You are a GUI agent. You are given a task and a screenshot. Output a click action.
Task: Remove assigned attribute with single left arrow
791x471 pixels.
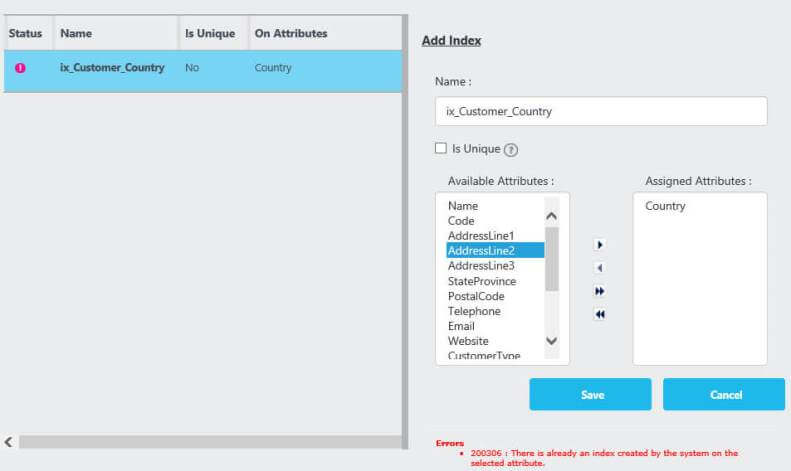(x=599, y=268)
